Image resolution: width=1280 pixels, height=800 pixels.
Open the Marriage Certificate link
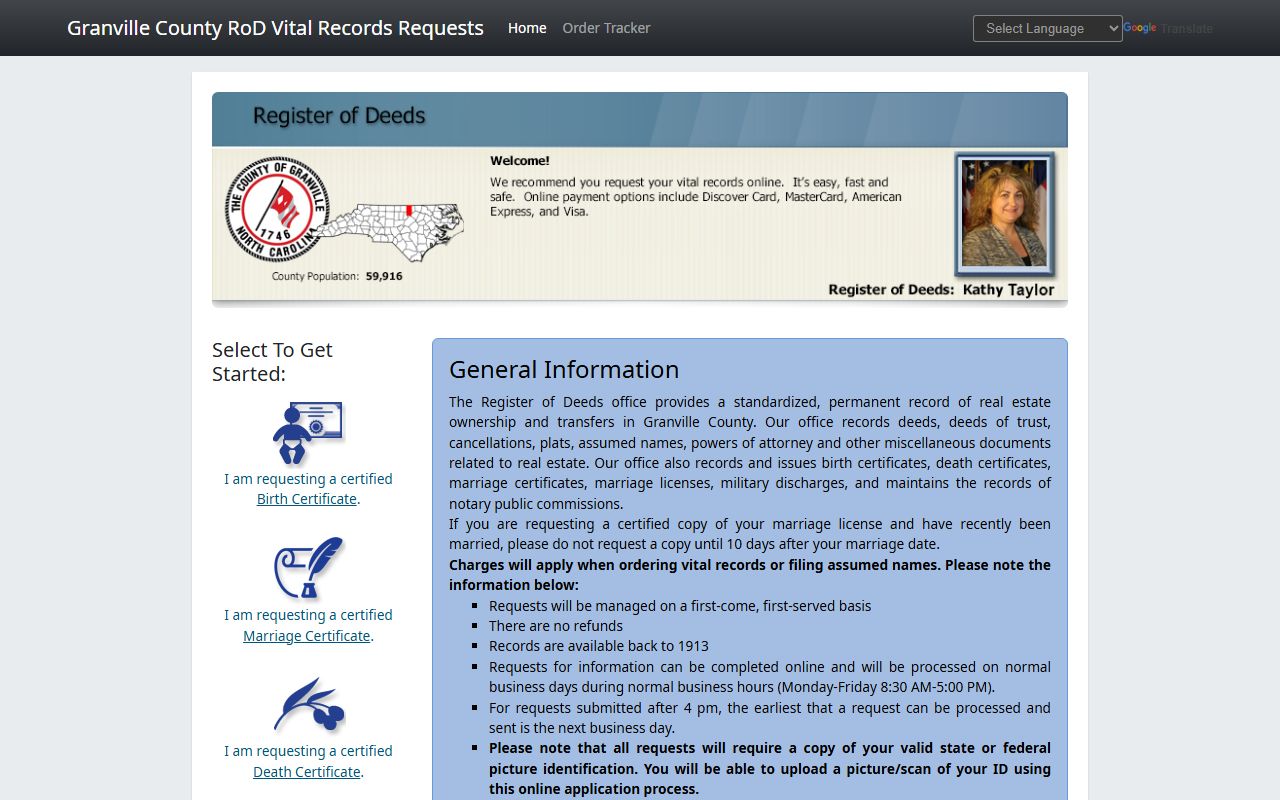307,636
